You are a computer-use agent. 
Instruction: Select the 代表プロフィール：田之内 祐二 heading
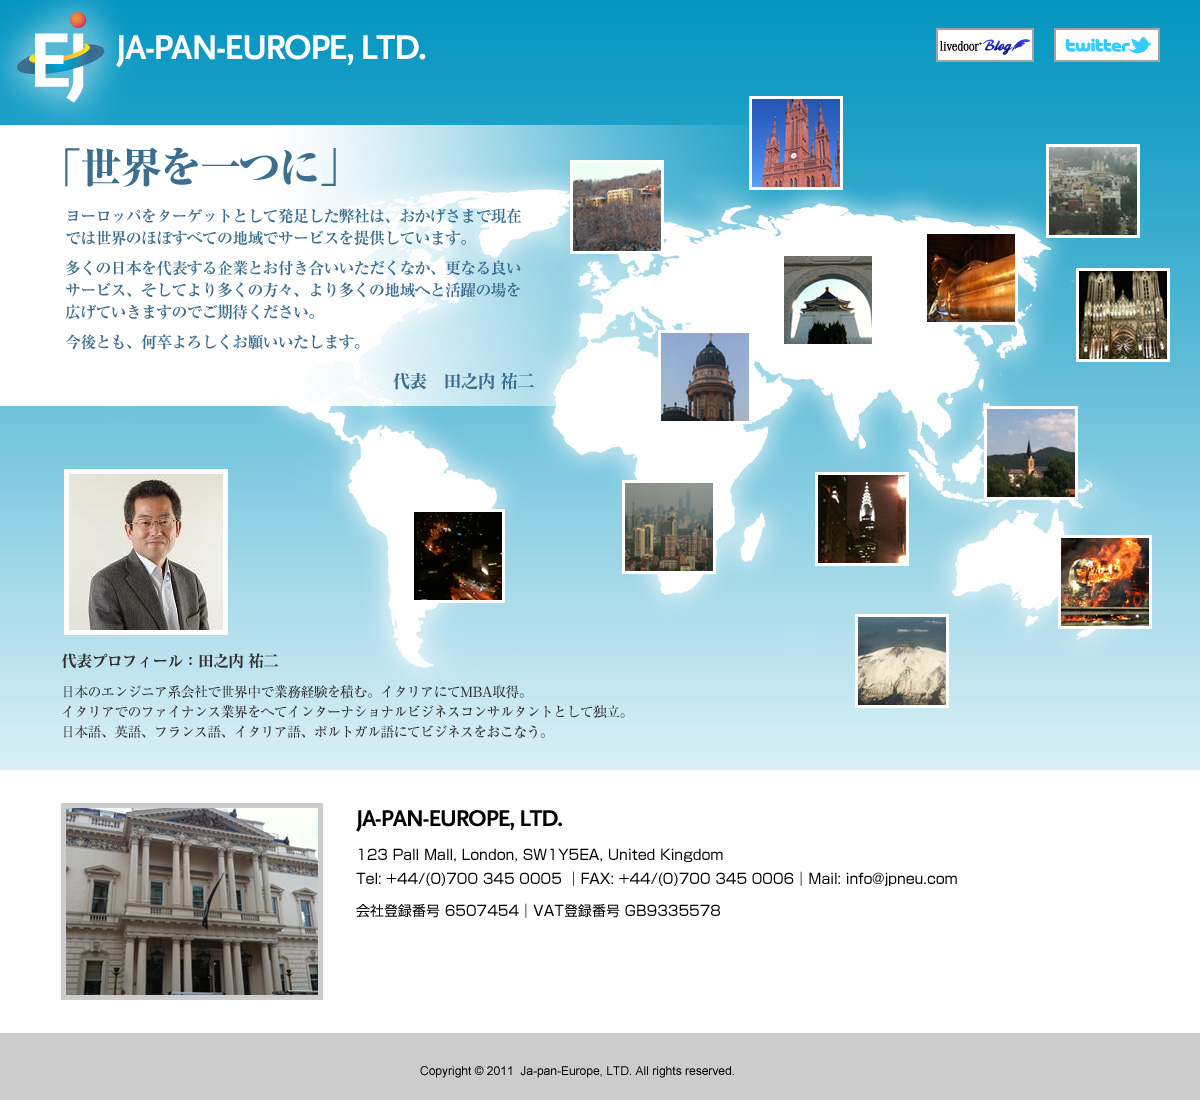(170, 661)
